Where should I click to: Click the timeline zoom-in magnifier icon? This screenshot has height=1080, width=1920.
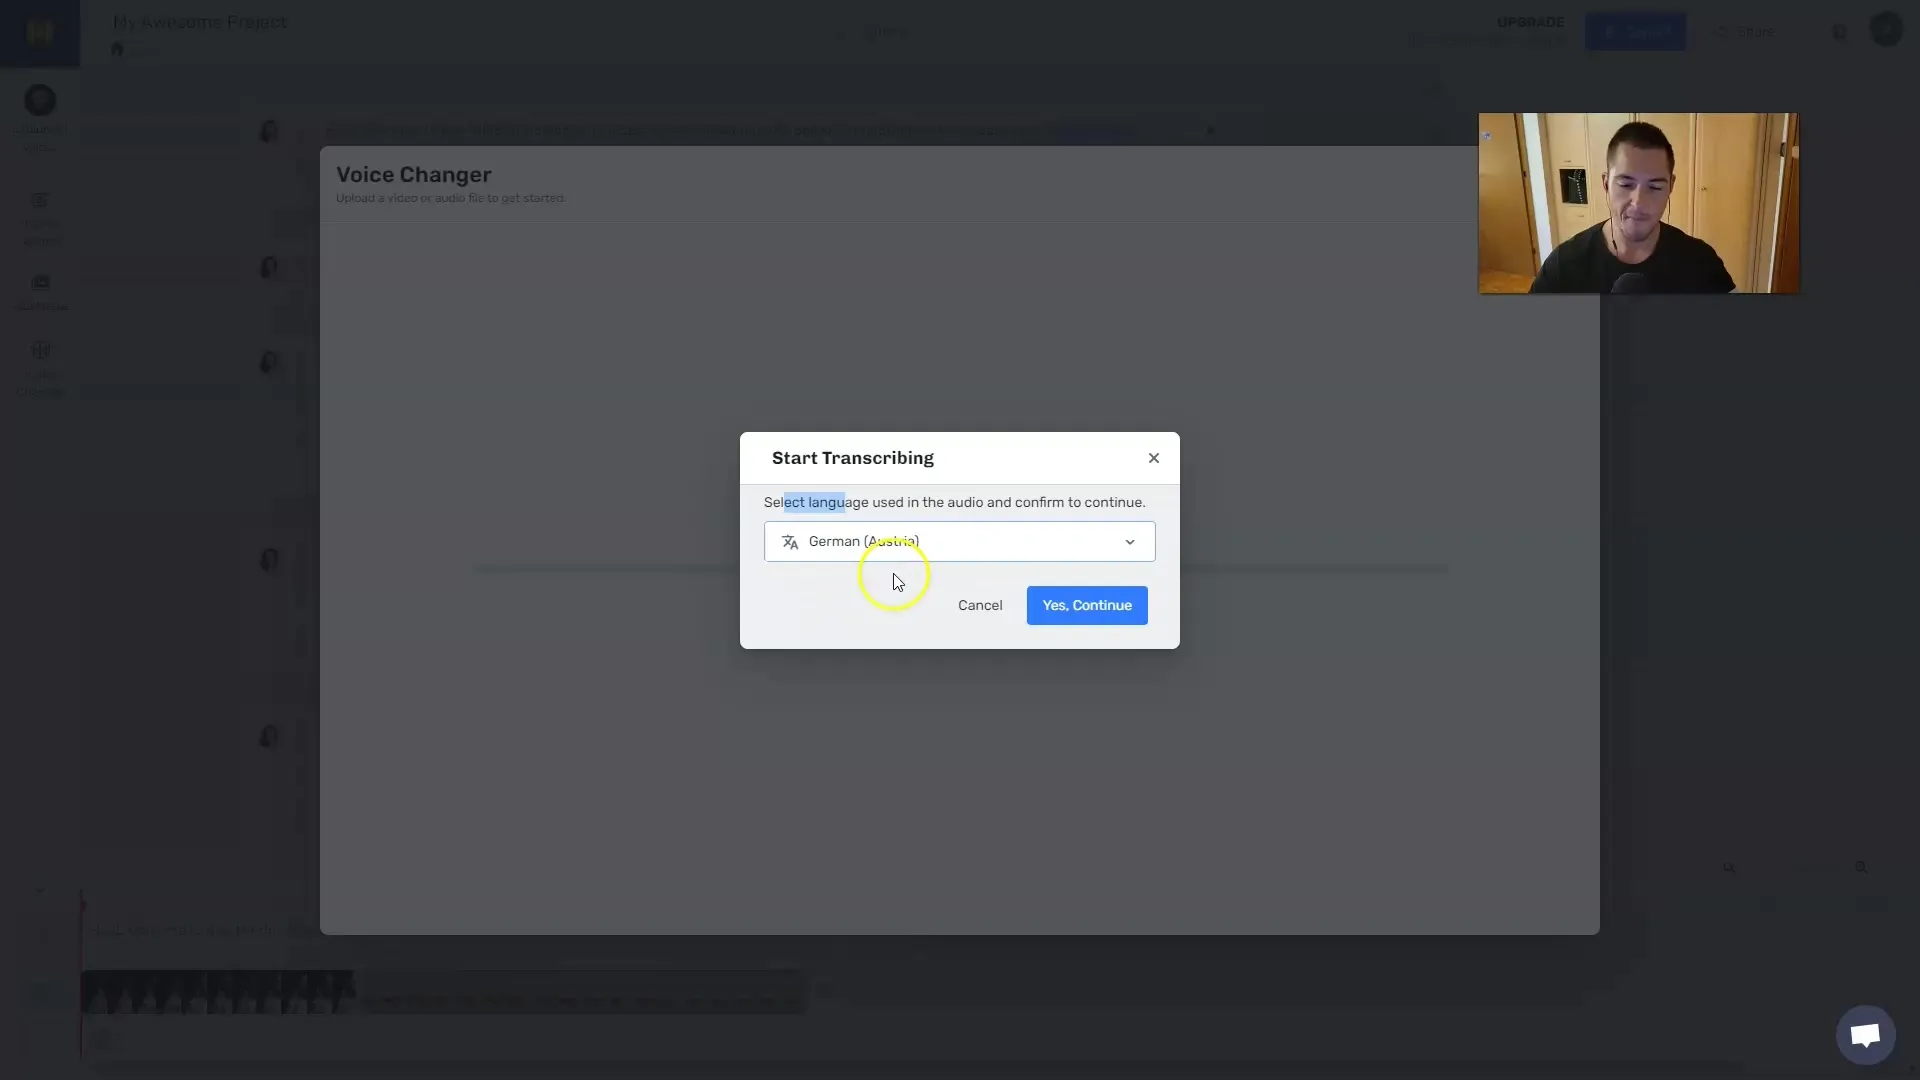pos(1861,868)
